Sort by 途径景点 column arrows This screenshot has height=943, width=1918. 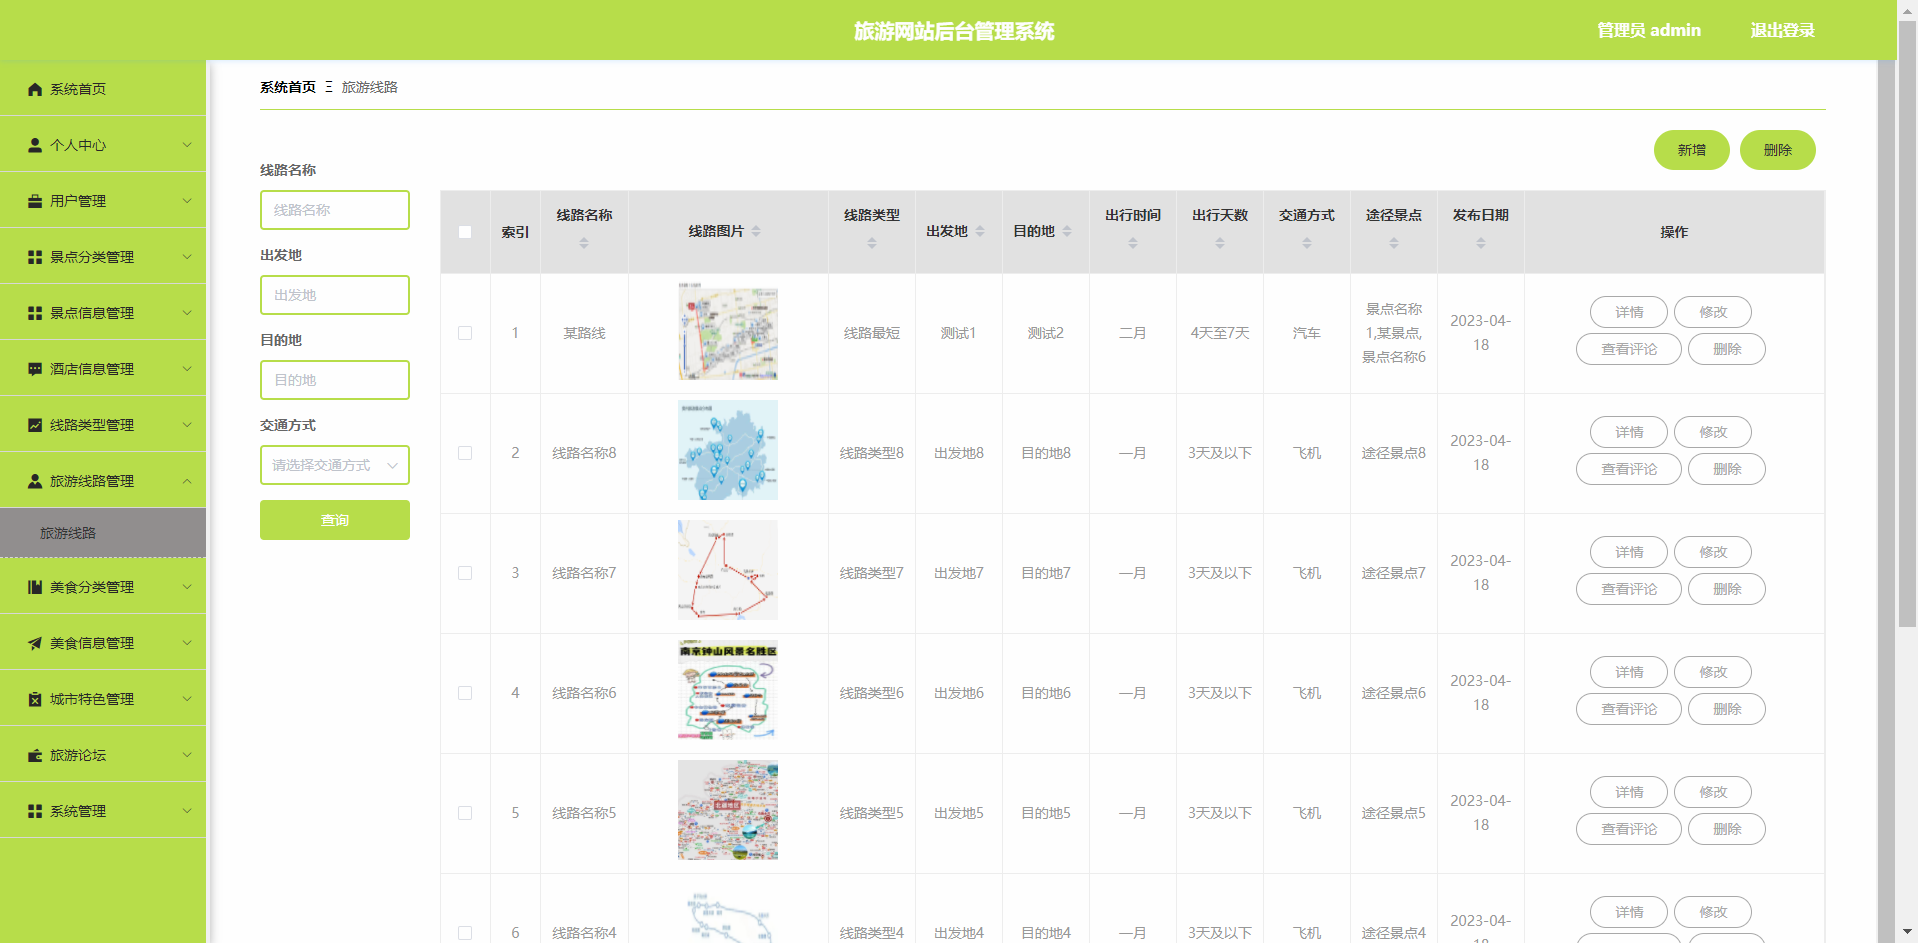(1394, 243)
